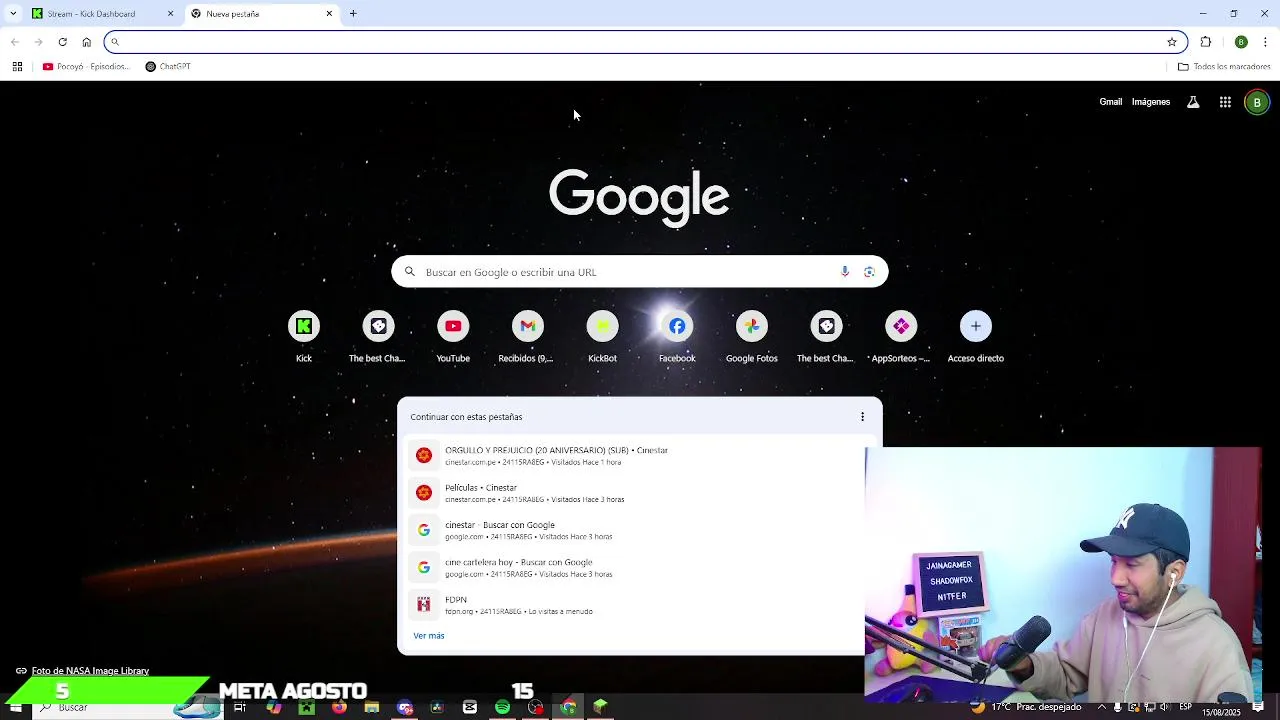The width and height of the screenshot is (1280, 720).
Task: Focus the Chrome address bar
Action: 645,42
